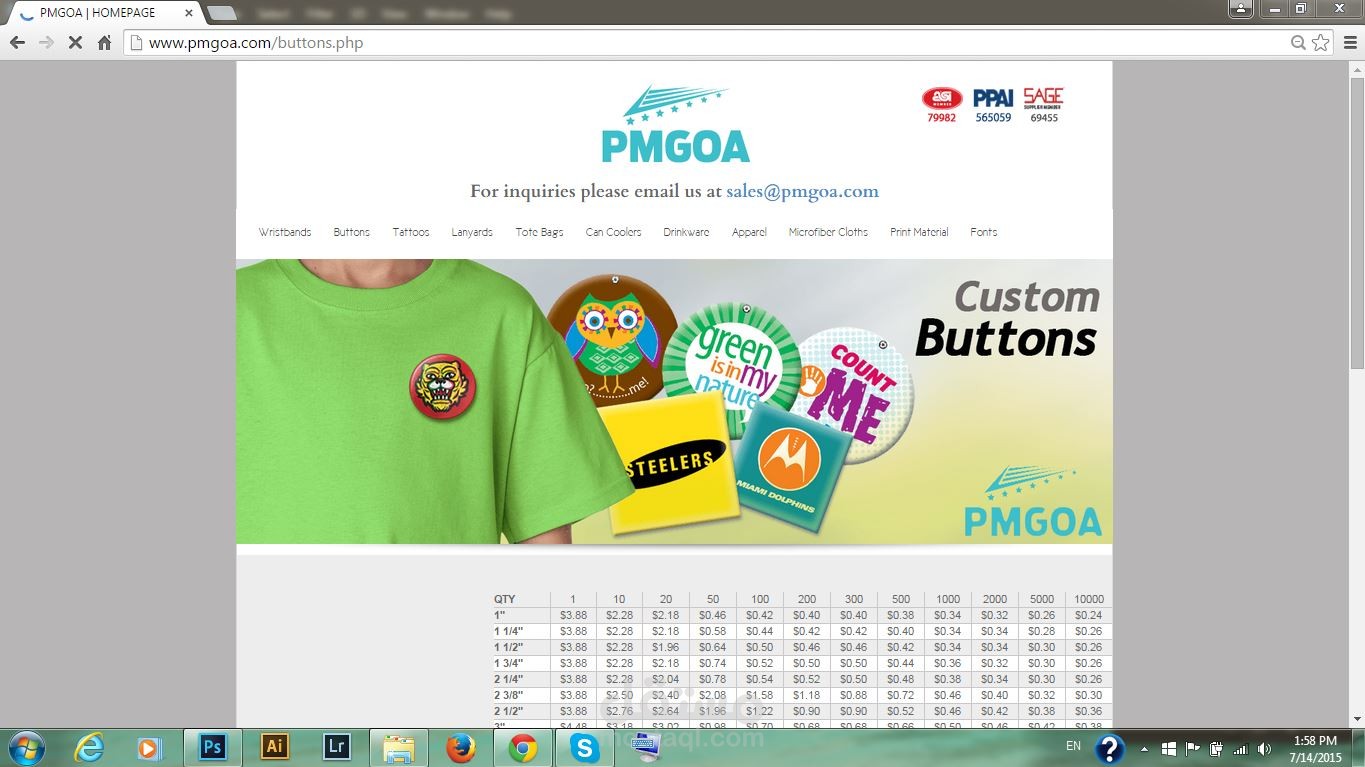
Task: Switch to Chrome in taskbar
Action: (x=522, y=748)
